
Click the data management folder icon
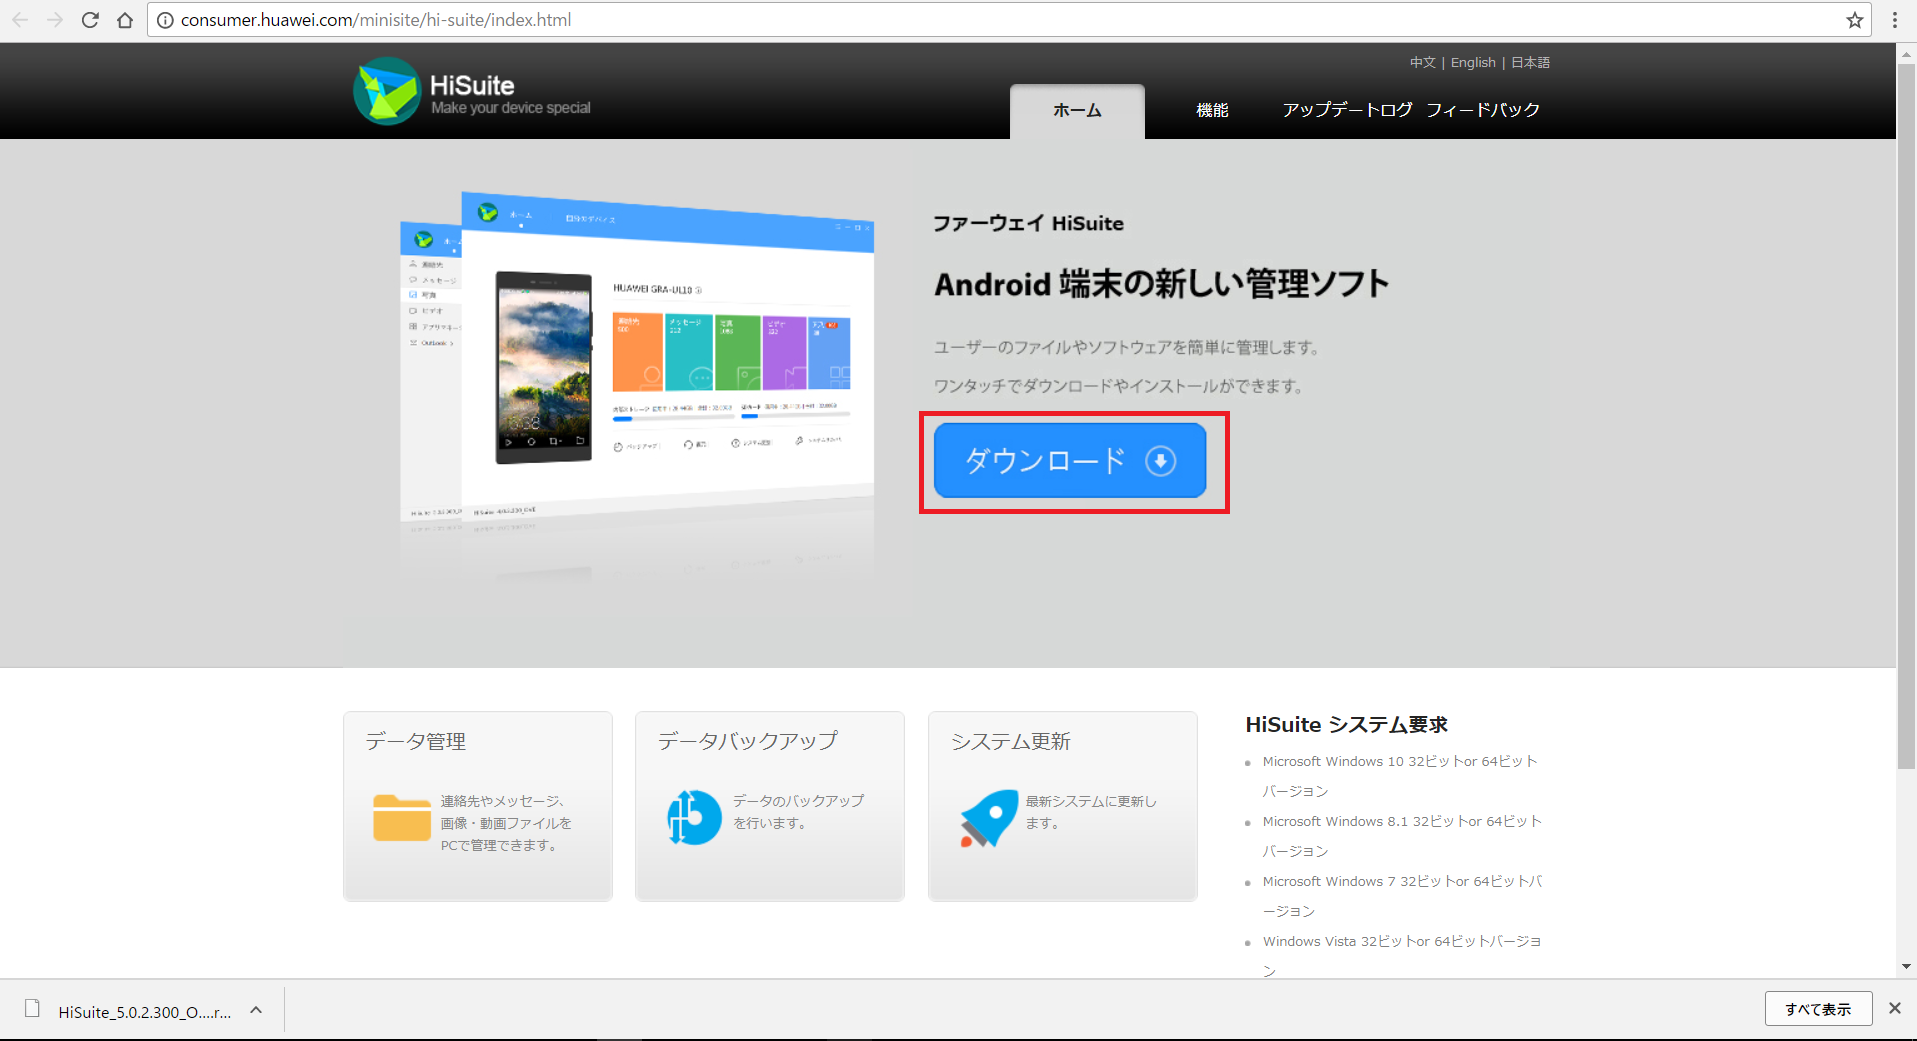(x=402, y=817)
